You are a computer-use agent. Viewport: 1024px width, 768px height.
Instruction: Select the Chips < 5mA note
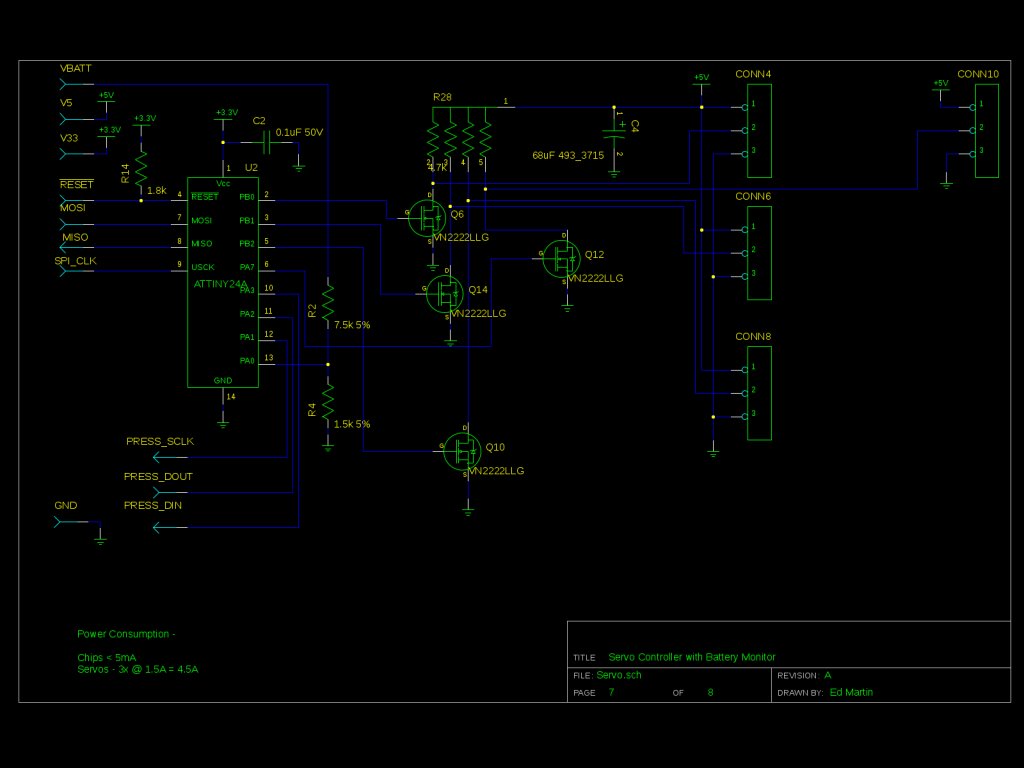click(106, 658)
